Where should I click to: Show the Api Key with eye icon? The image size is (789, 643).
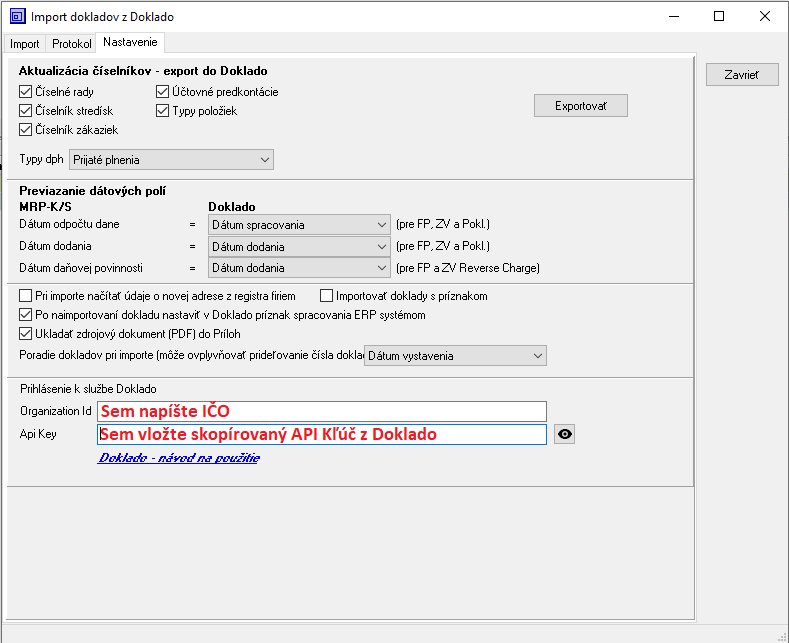(565, 434)
